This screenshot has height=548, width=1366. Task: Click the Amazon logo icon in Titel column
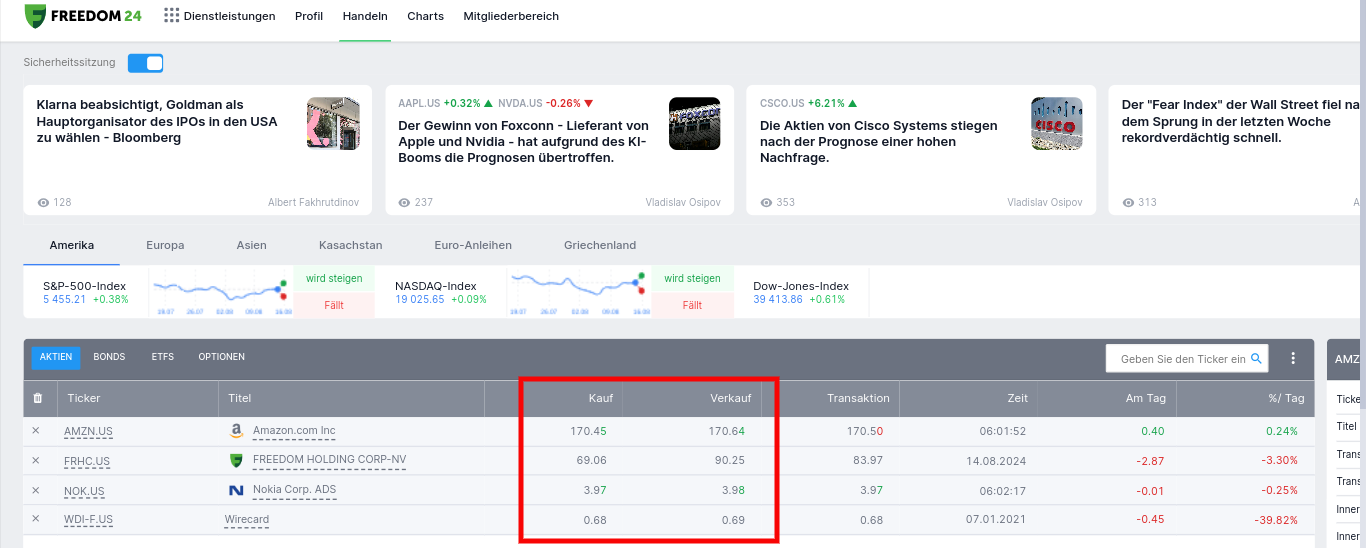[236, 431]
